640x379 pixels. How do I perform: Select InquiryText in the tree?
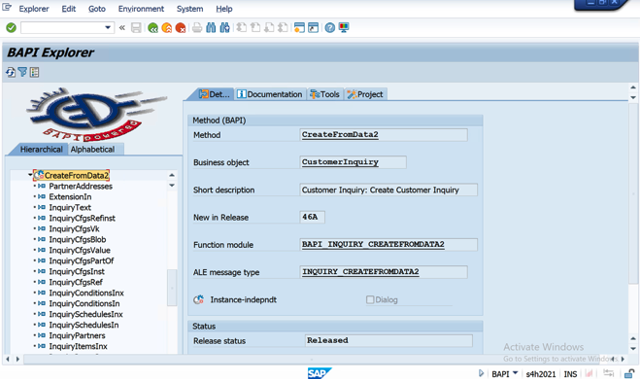click(70, 207)
